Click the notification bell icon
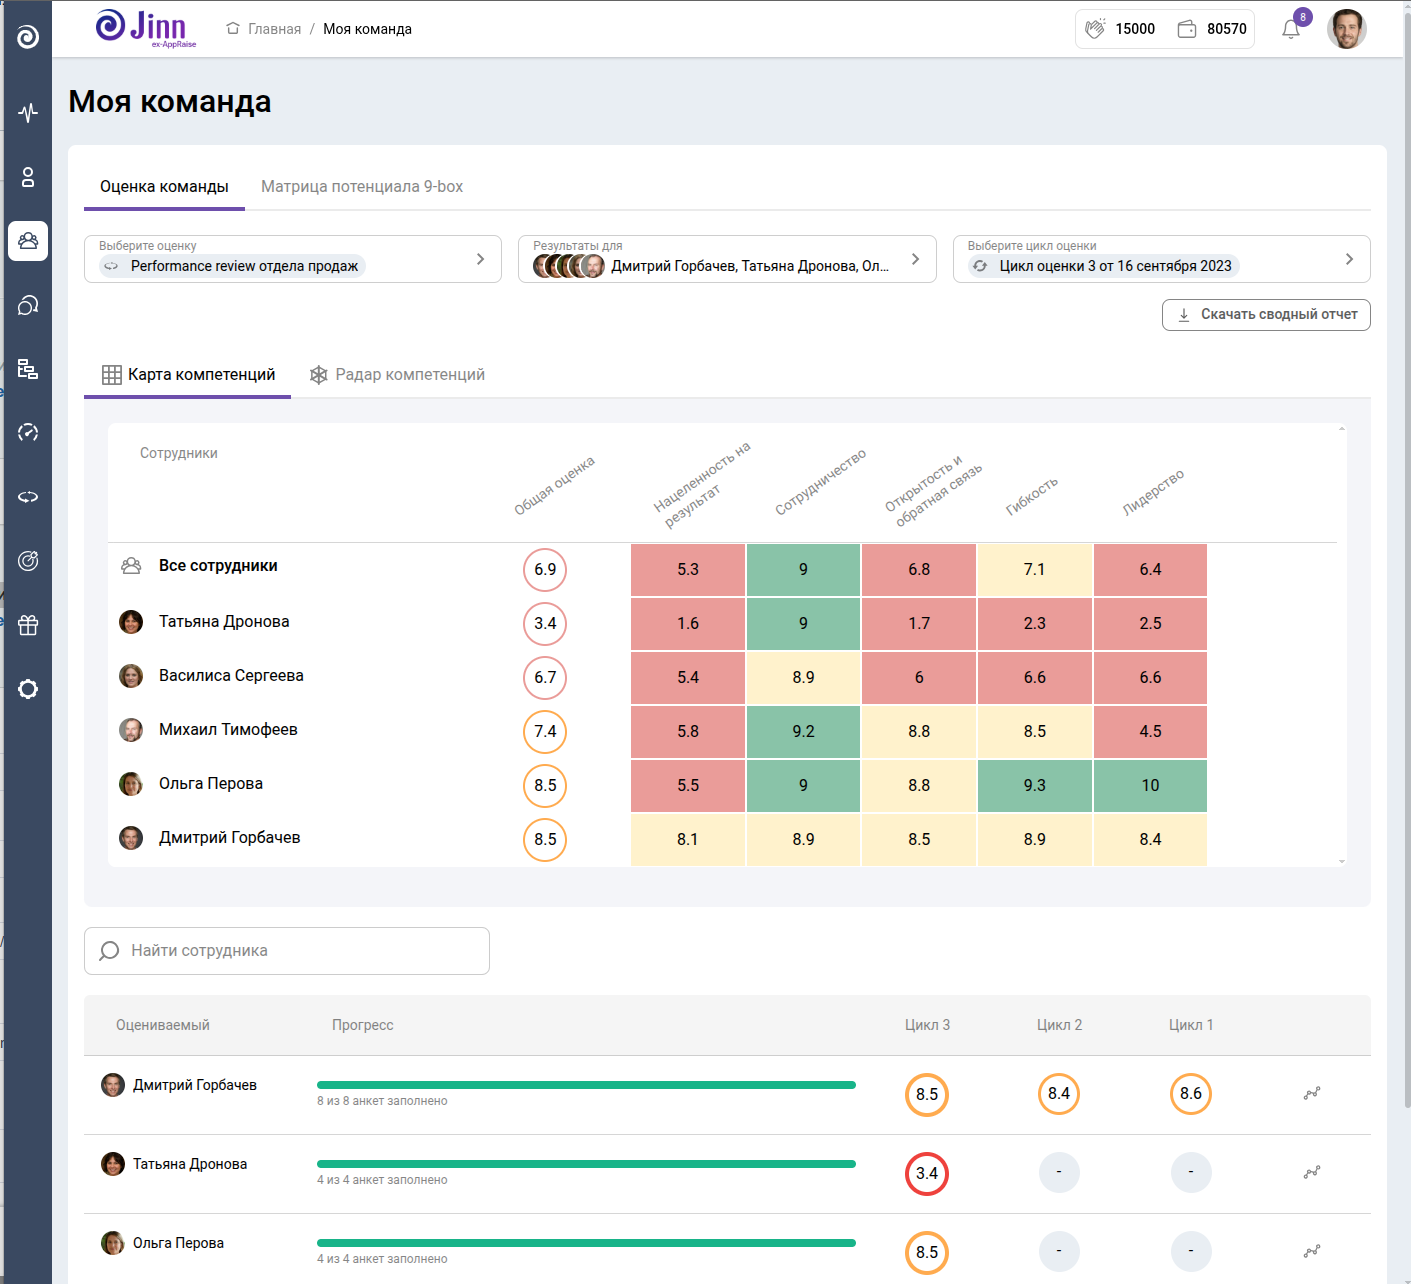Image resolution: width=1411 pixels, height=1284 pixels. [1290, 29]
